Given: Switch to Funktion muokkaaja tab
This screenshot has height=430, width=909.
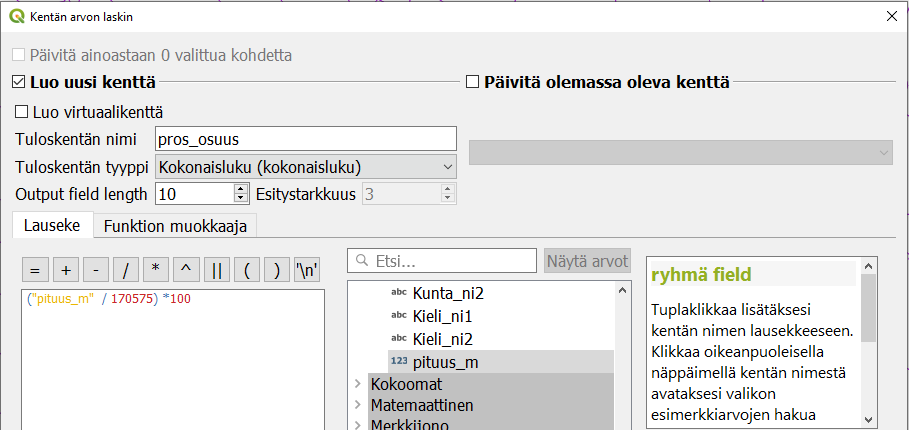Looking at the screenshot, I should click(175, 225).
